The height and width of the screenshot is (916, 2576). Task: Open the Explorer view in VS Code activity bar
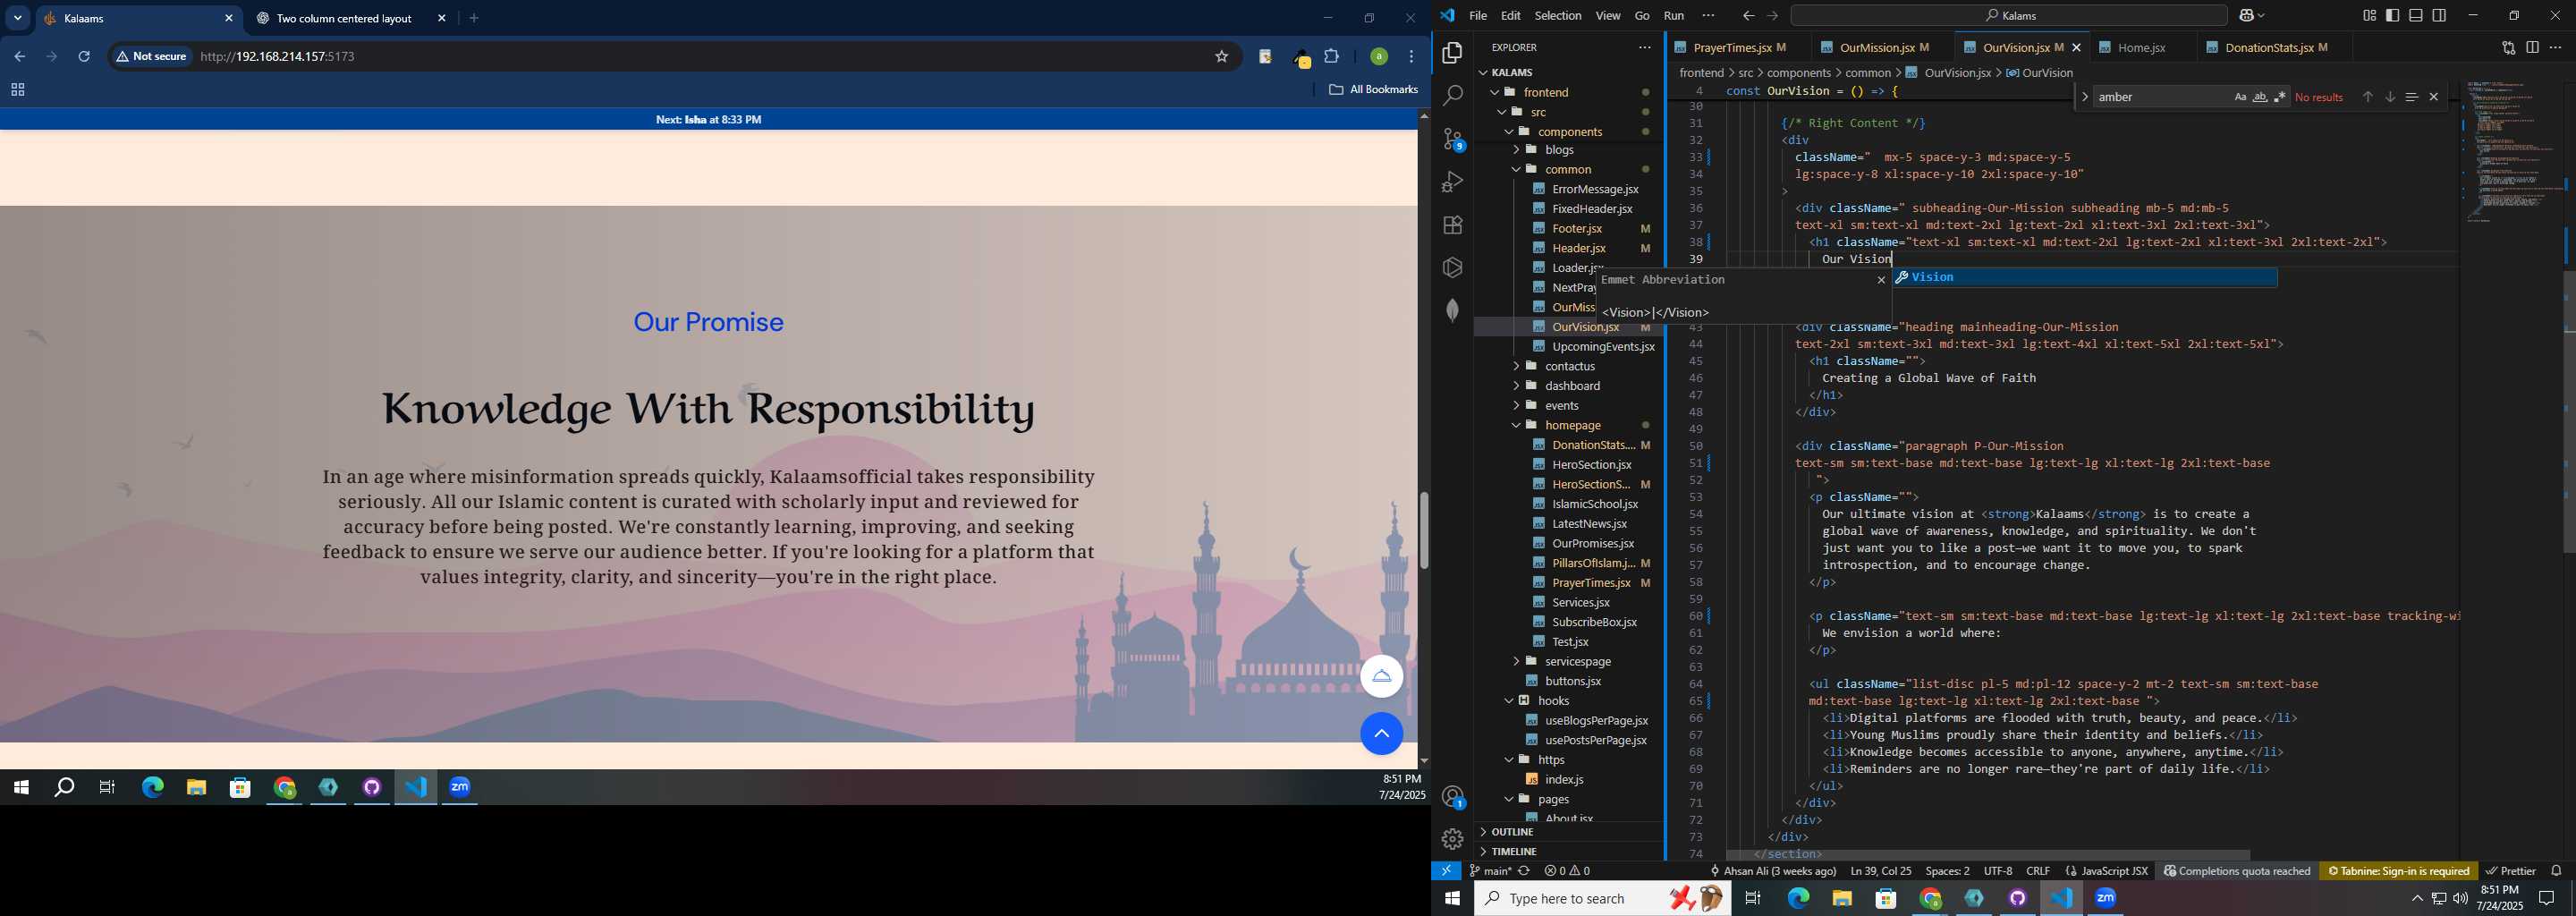1453,53
